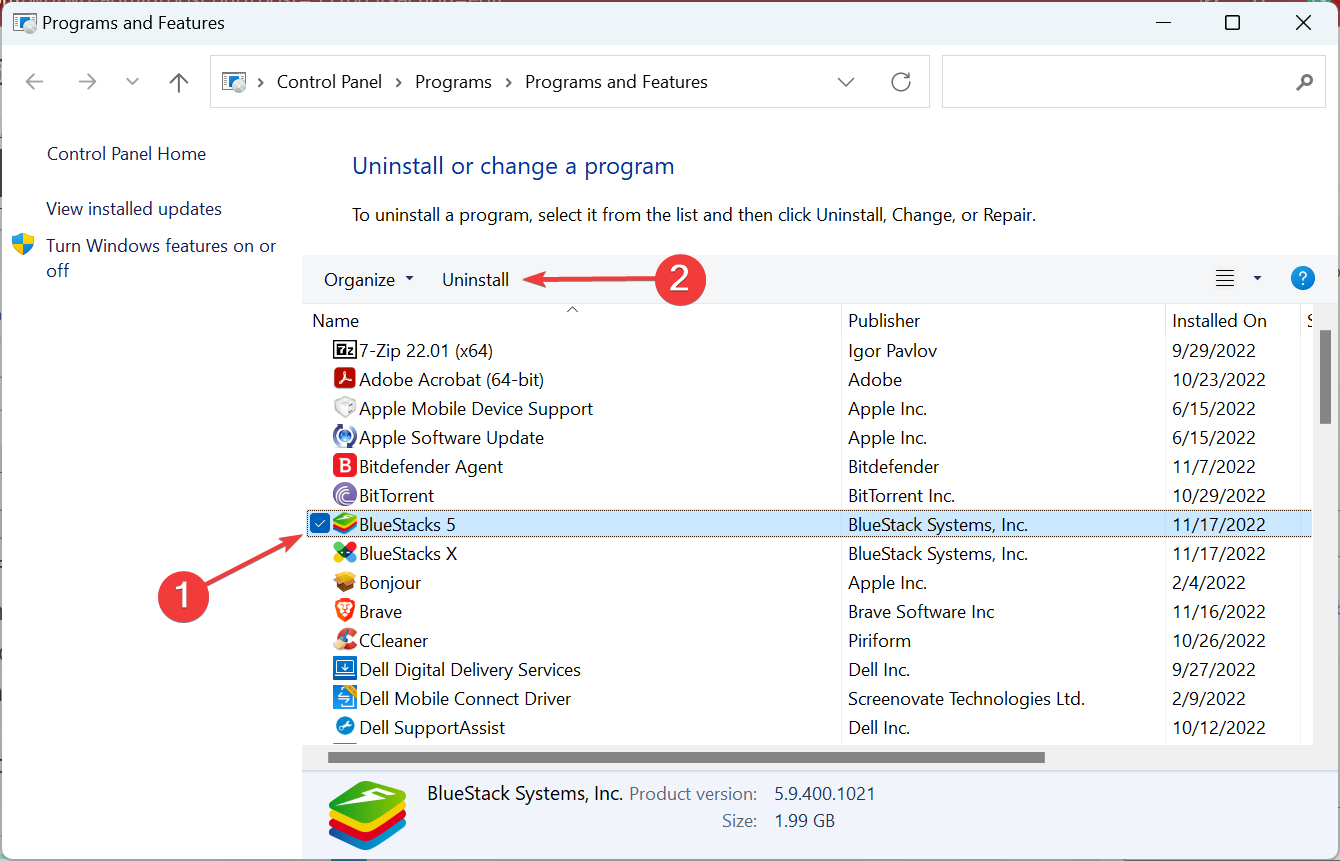The height and width of the screenshot is (861, 1340).
Task: Click the Dell Mobile Connect Driver icon
Action: click(x=344, y=698)
